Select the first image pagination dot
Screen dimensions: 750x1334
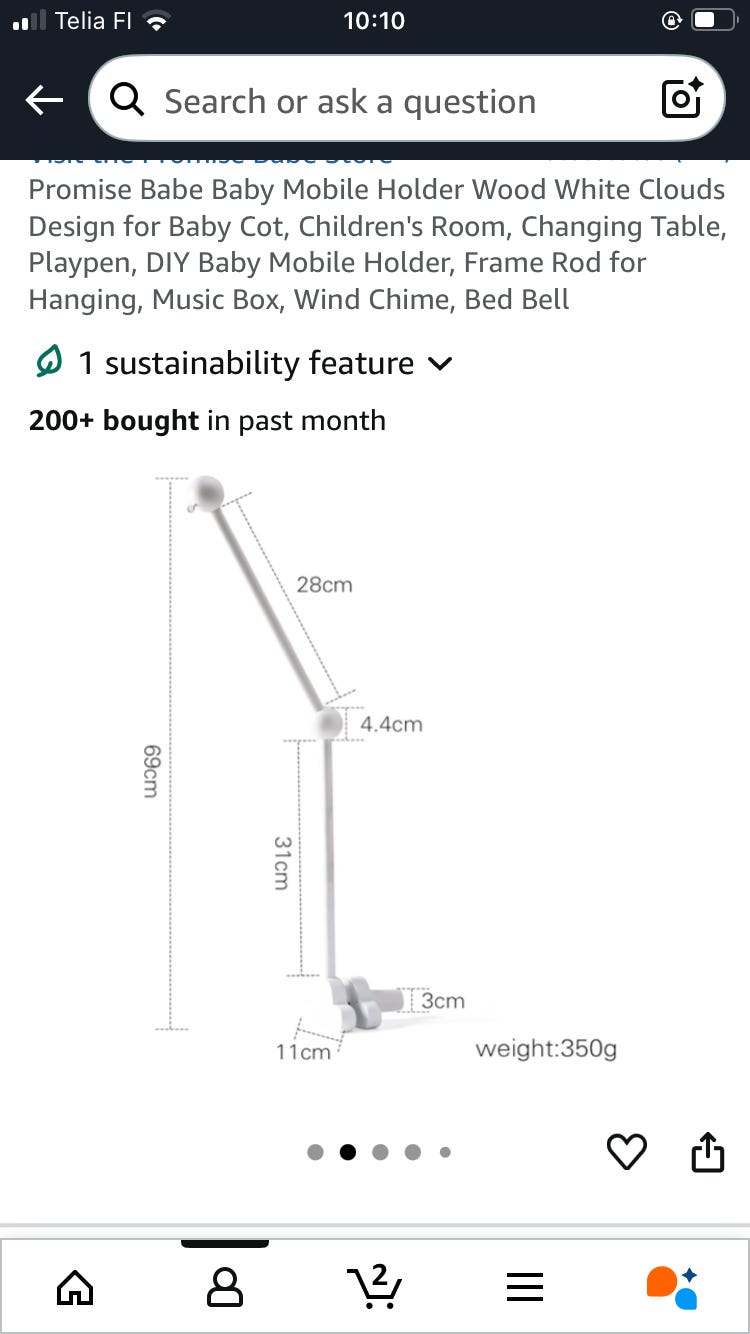click(315, 1152)
